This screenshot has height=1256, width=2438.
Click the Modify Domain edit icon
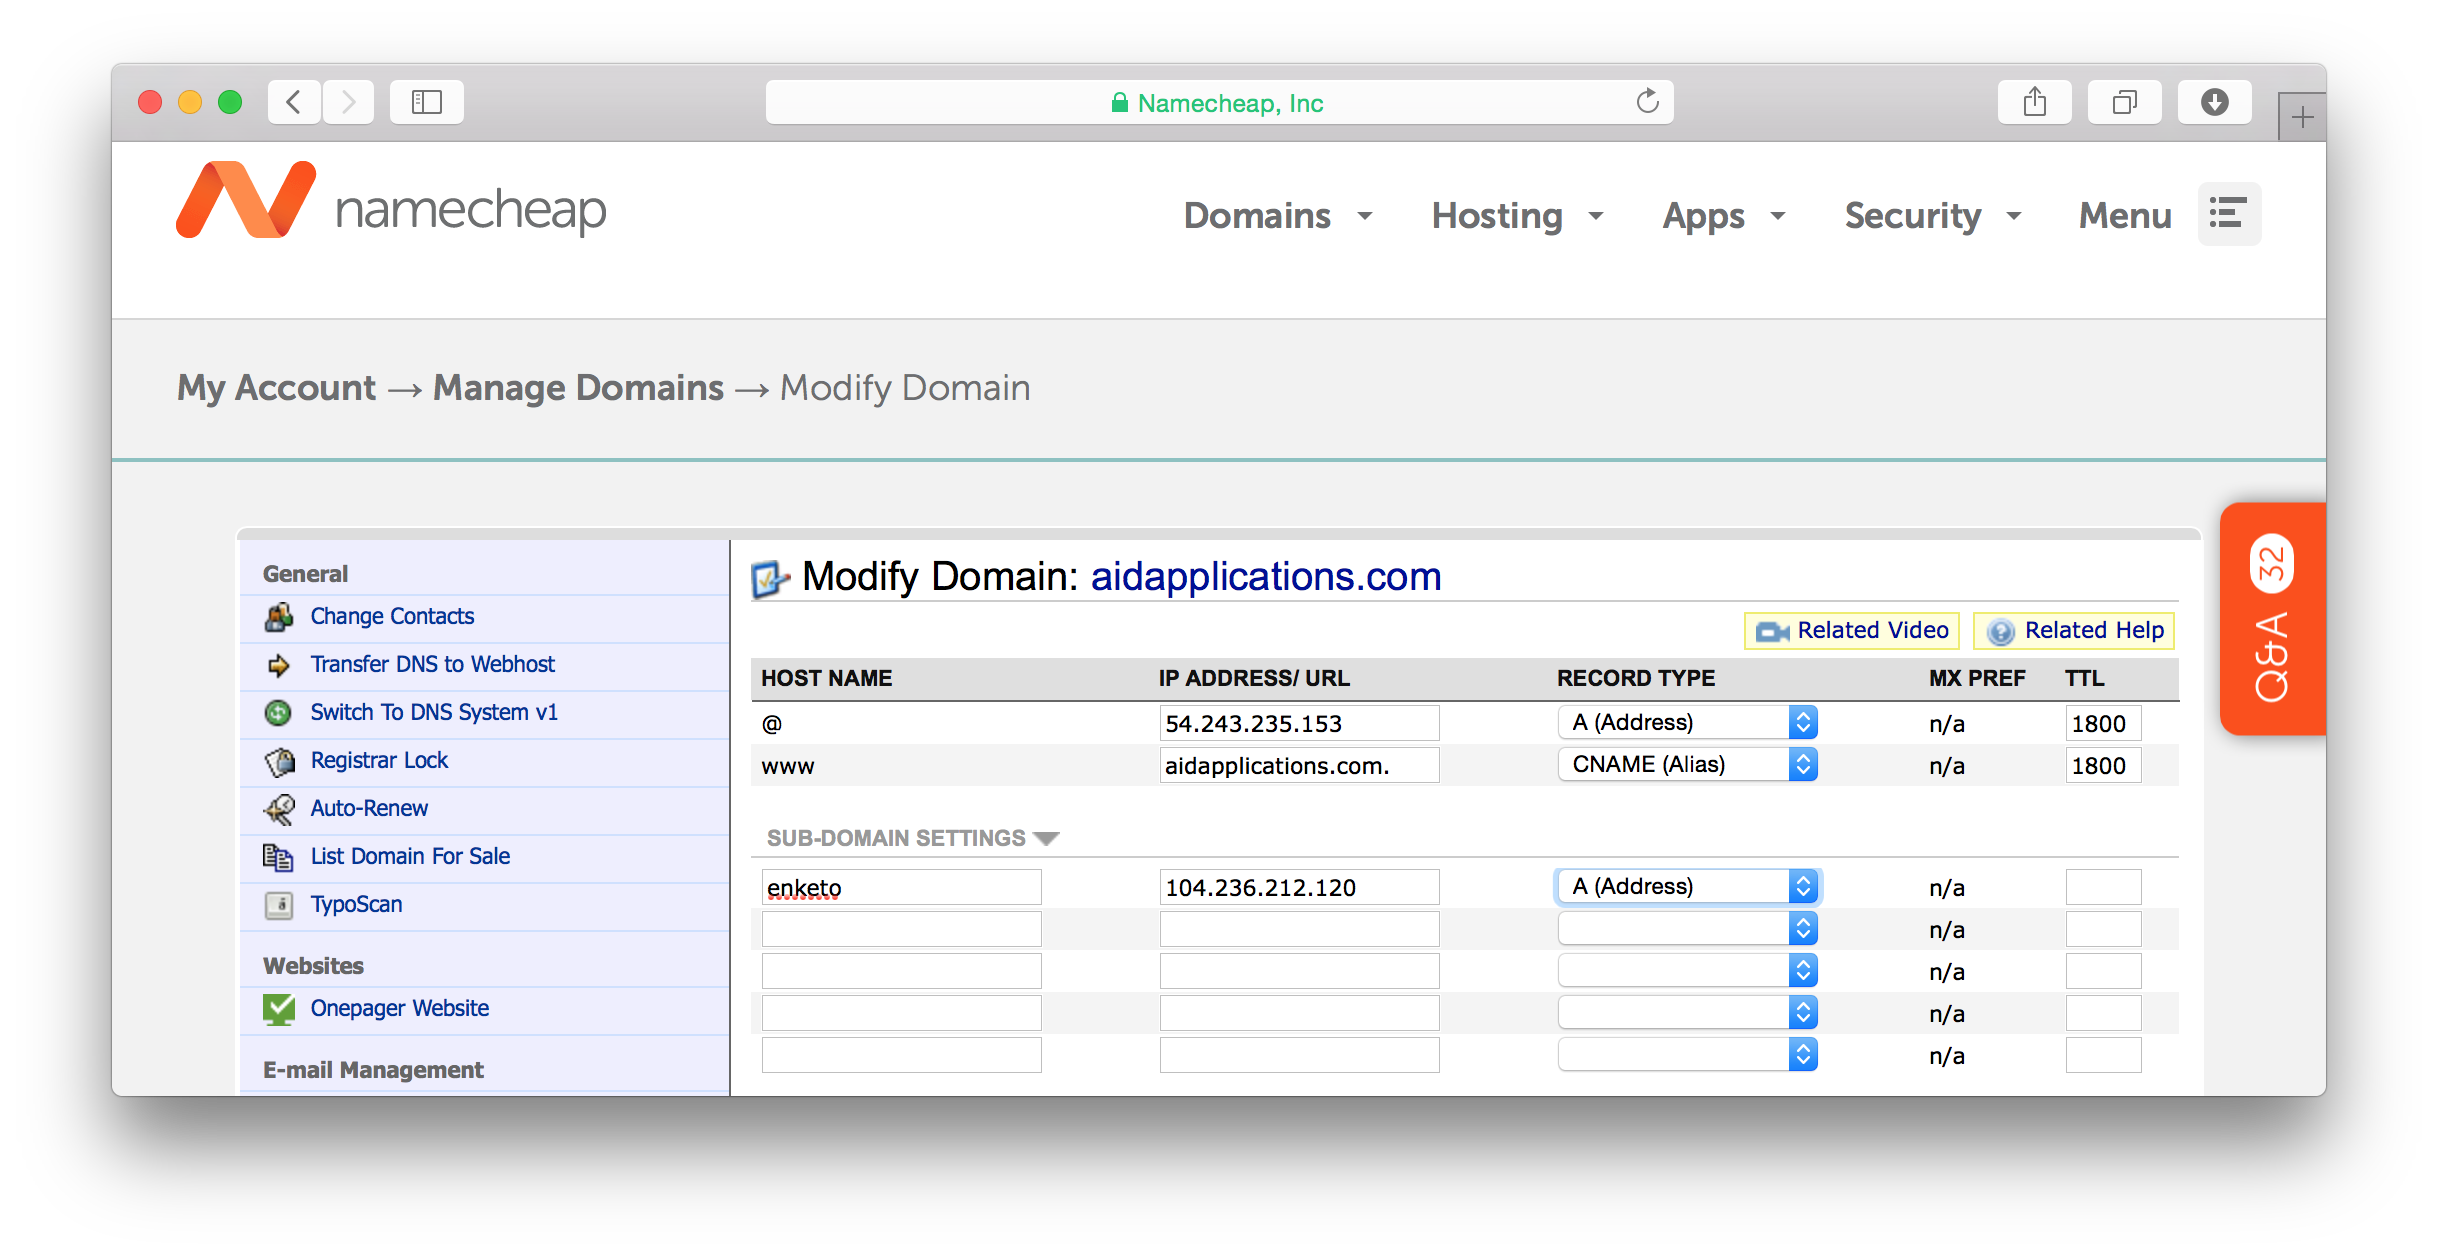pos(770,579)
